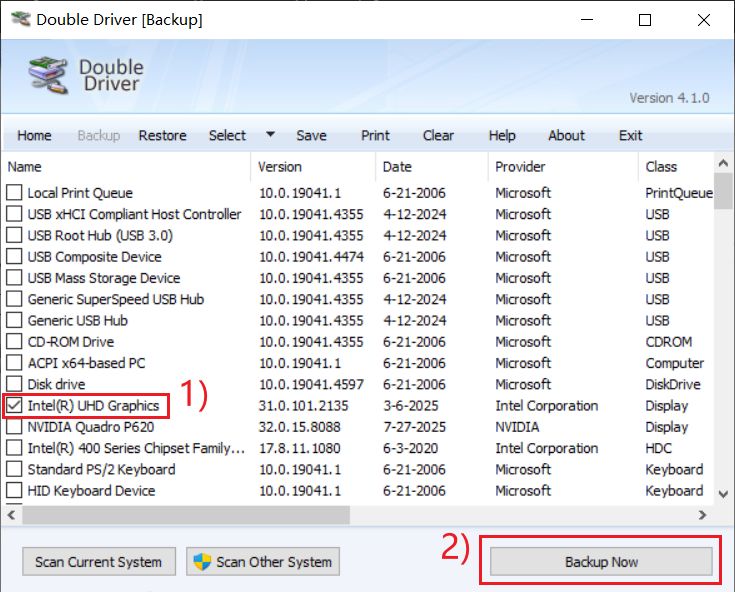This screenshot has height=592, width=735.
Task: Open the Restore menu
Action: (162, 136)
